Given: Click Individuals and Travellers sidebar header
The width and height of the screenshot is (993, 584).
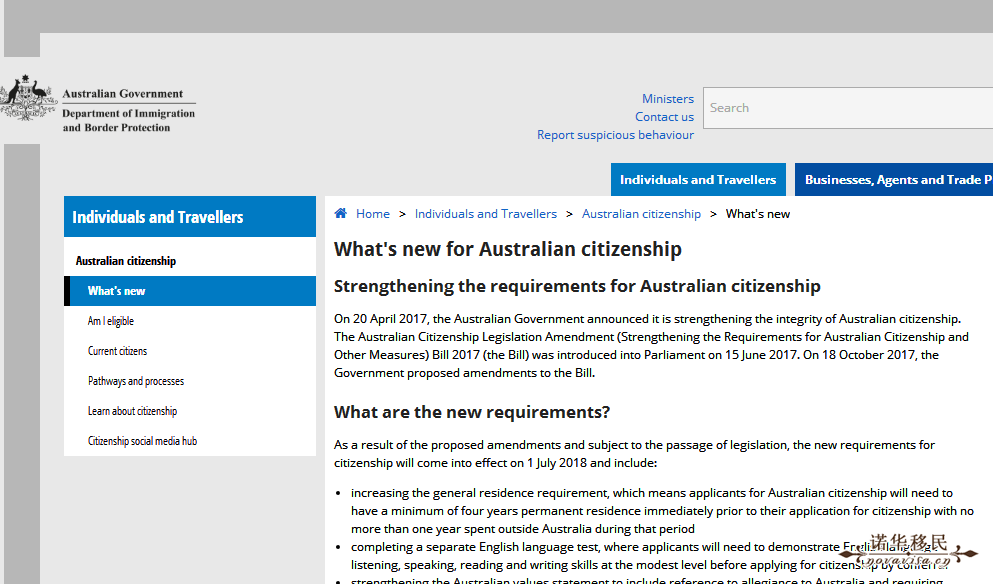Looking at the screenshot, I should pos(190,217).
